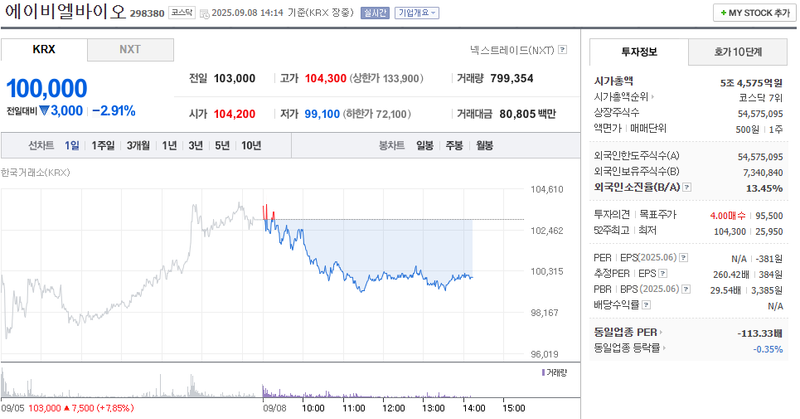Click the 실시간 realtime badge
The height and width of the screenshot is (419, 800).
point(375,13)
